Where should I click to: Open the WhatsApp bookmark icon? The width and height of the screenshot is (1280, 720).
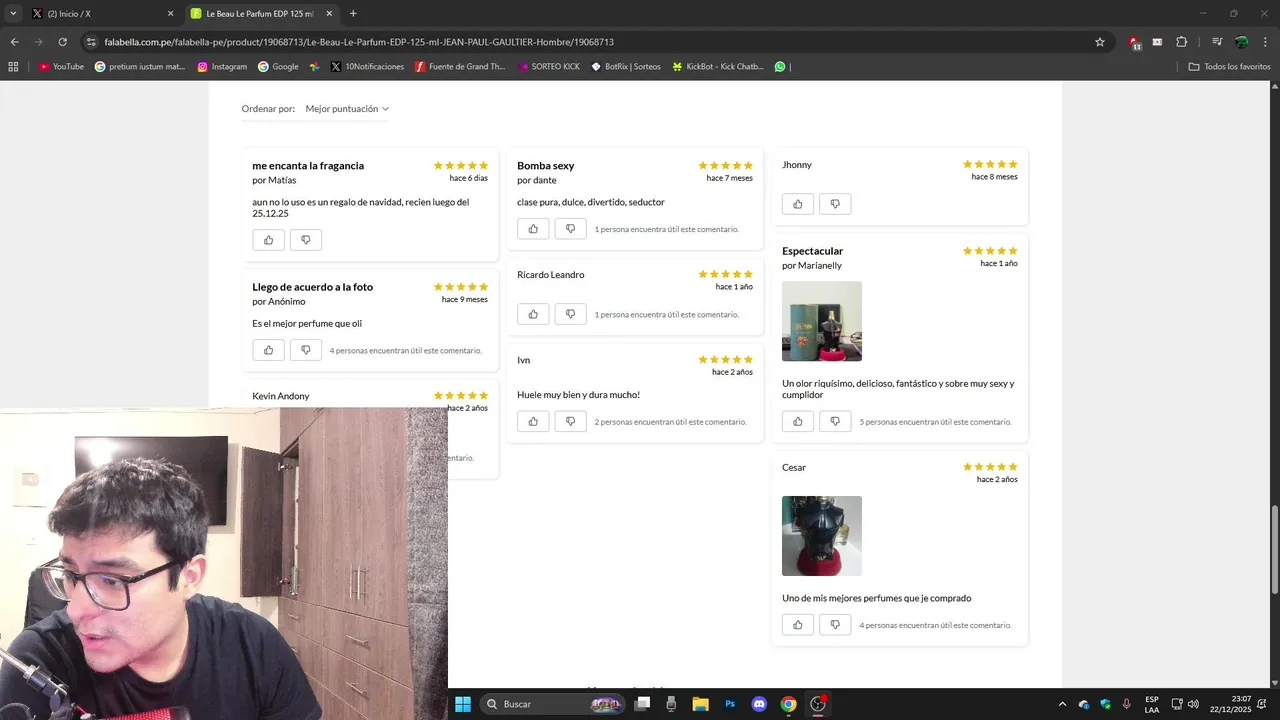click(780, 67)
